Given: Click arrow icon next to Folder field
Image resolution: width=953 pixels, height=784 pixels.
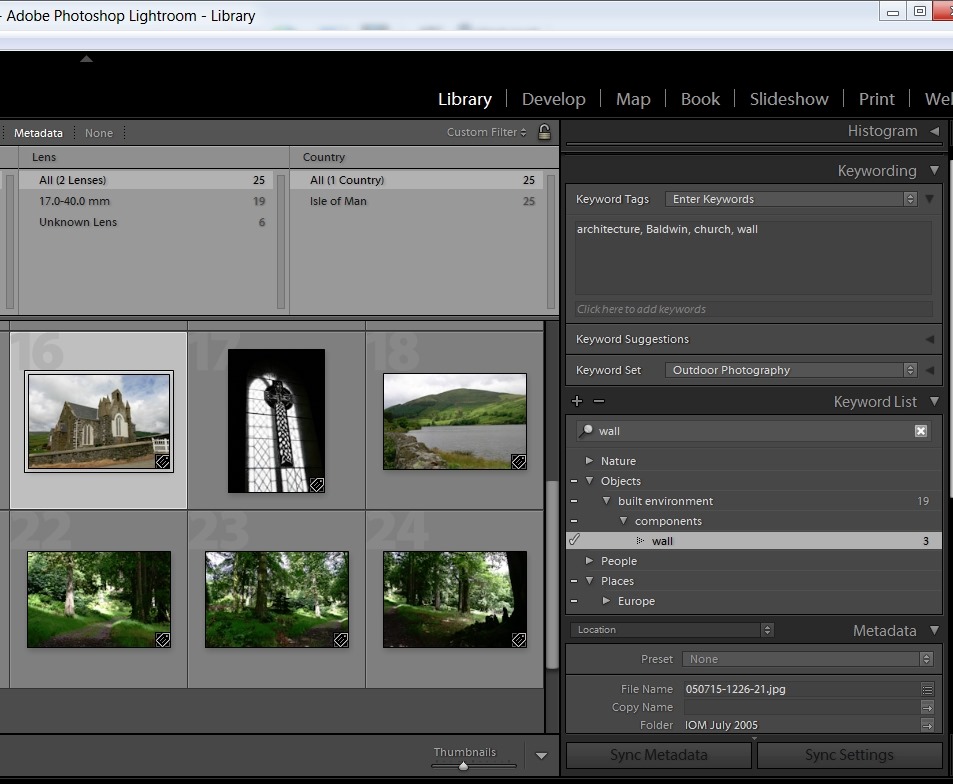Looking at the screenshot, I should (927, 726).
